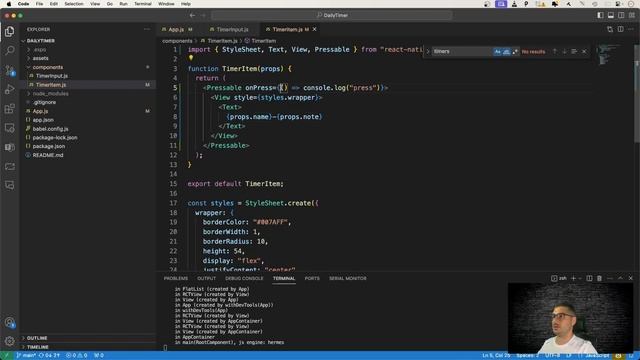Click Ln 5, Col 25 status item
The image size is (640, 360).
[496, 356]
